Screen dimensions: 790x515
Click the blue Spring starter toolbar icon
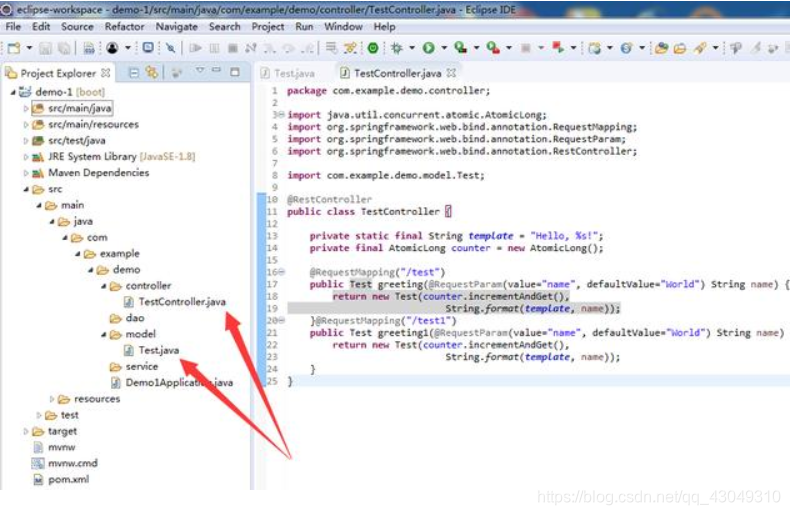pos(626,48)
